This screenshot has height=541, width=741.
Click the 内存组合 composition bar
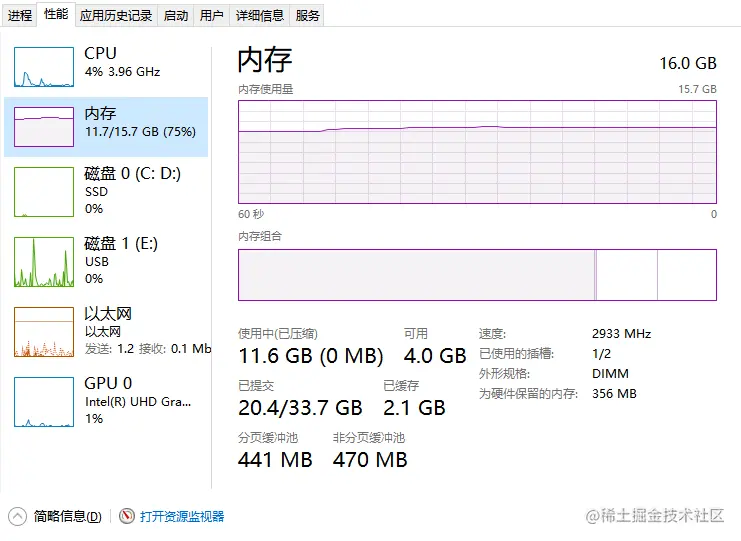pyautogui.click(x=477, y=275)
